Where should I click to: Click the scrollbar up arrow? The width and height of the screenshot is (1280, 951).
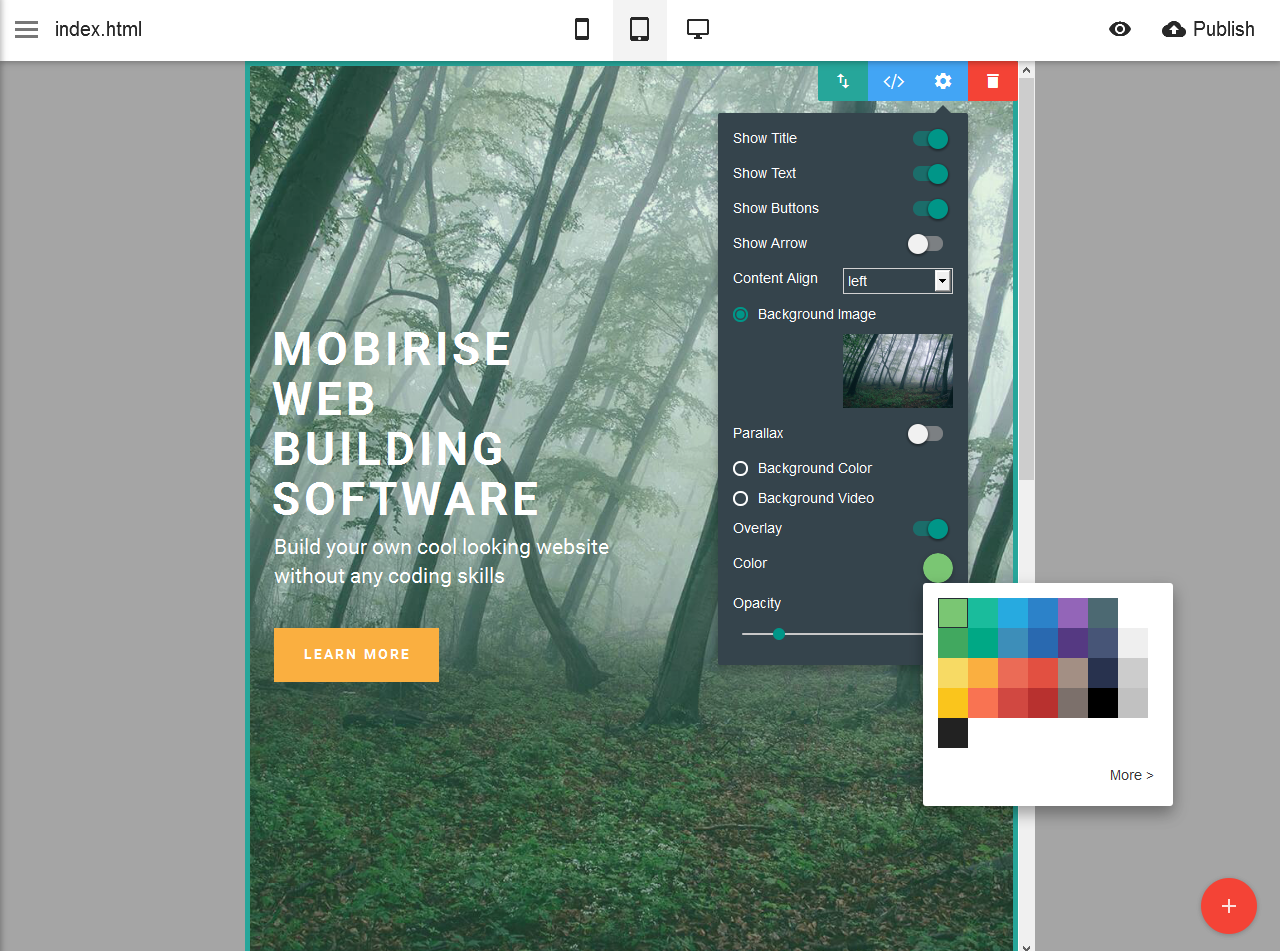(x=1026, y=70)
